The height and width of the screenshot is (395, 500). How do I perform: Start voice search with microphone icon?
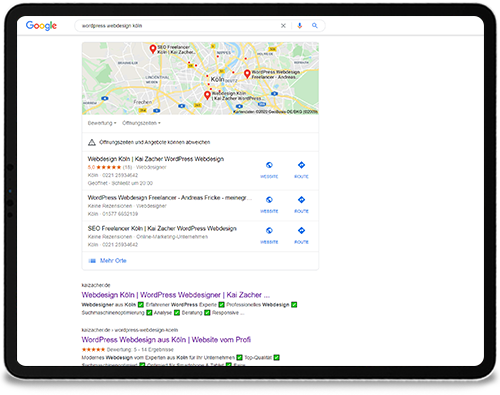click(x=300, y=26)
